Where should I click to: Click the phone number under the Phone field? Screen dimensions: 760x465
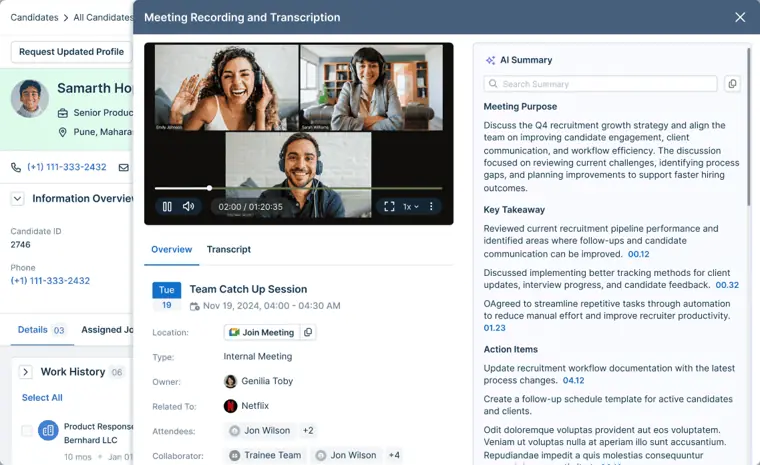point(50,281)
